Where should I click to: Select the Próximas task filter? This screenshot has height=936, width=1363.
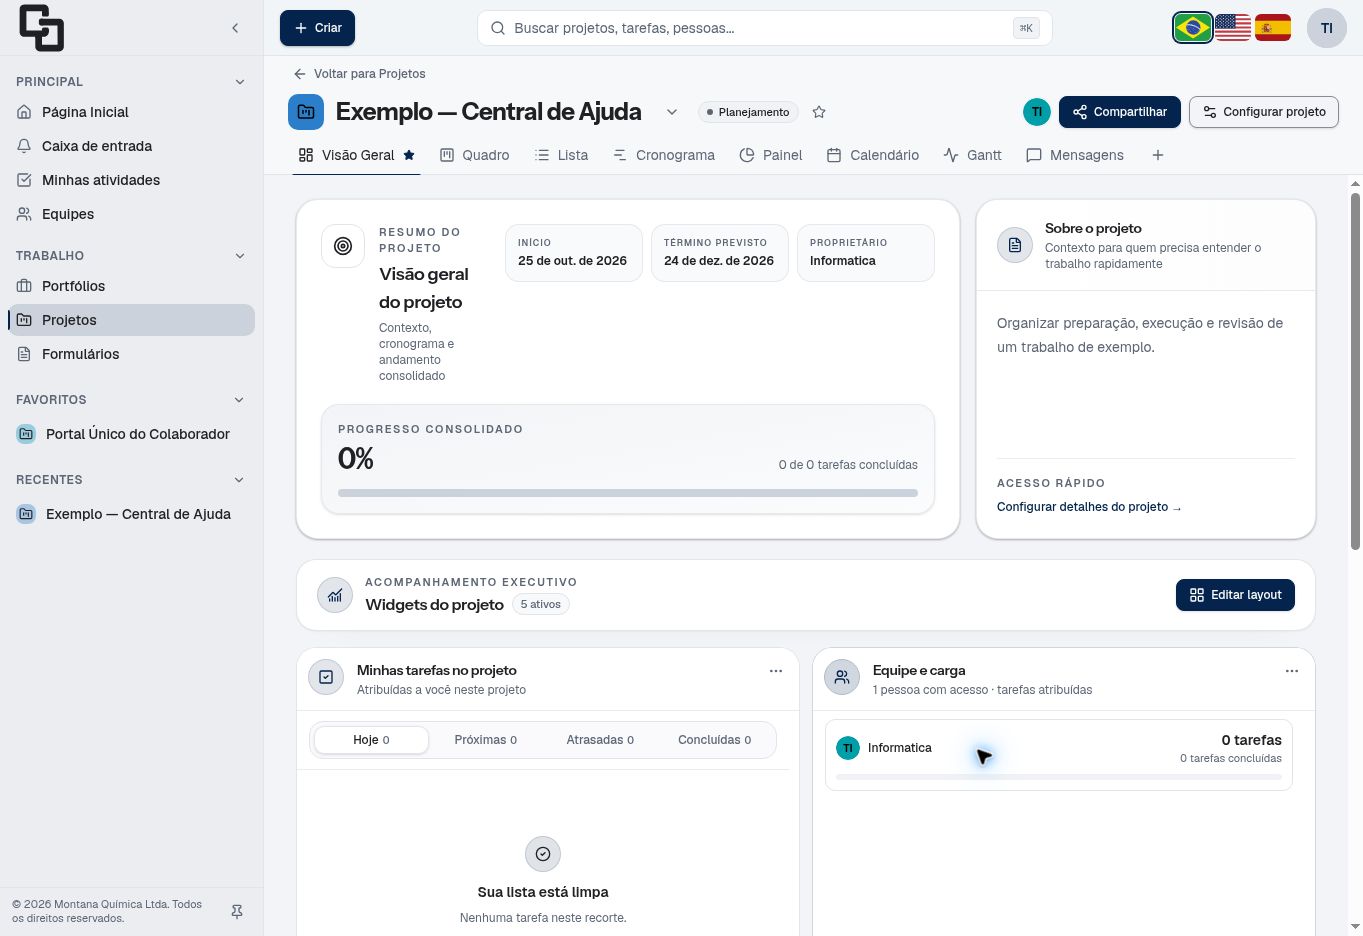(x=486, y=740)
